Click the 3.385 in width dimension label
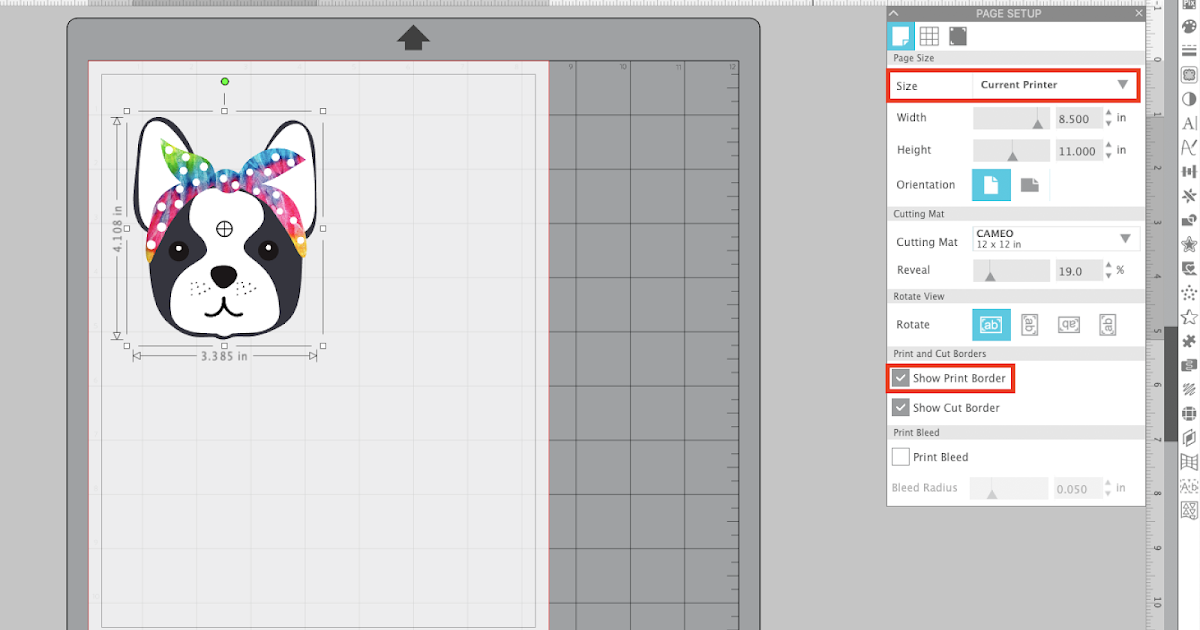This screenshot has height=630, width=1200. point(224,355)
